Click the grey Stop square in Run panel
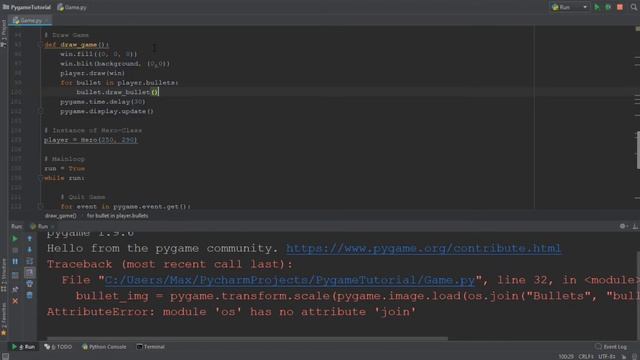 coord(15,250)
